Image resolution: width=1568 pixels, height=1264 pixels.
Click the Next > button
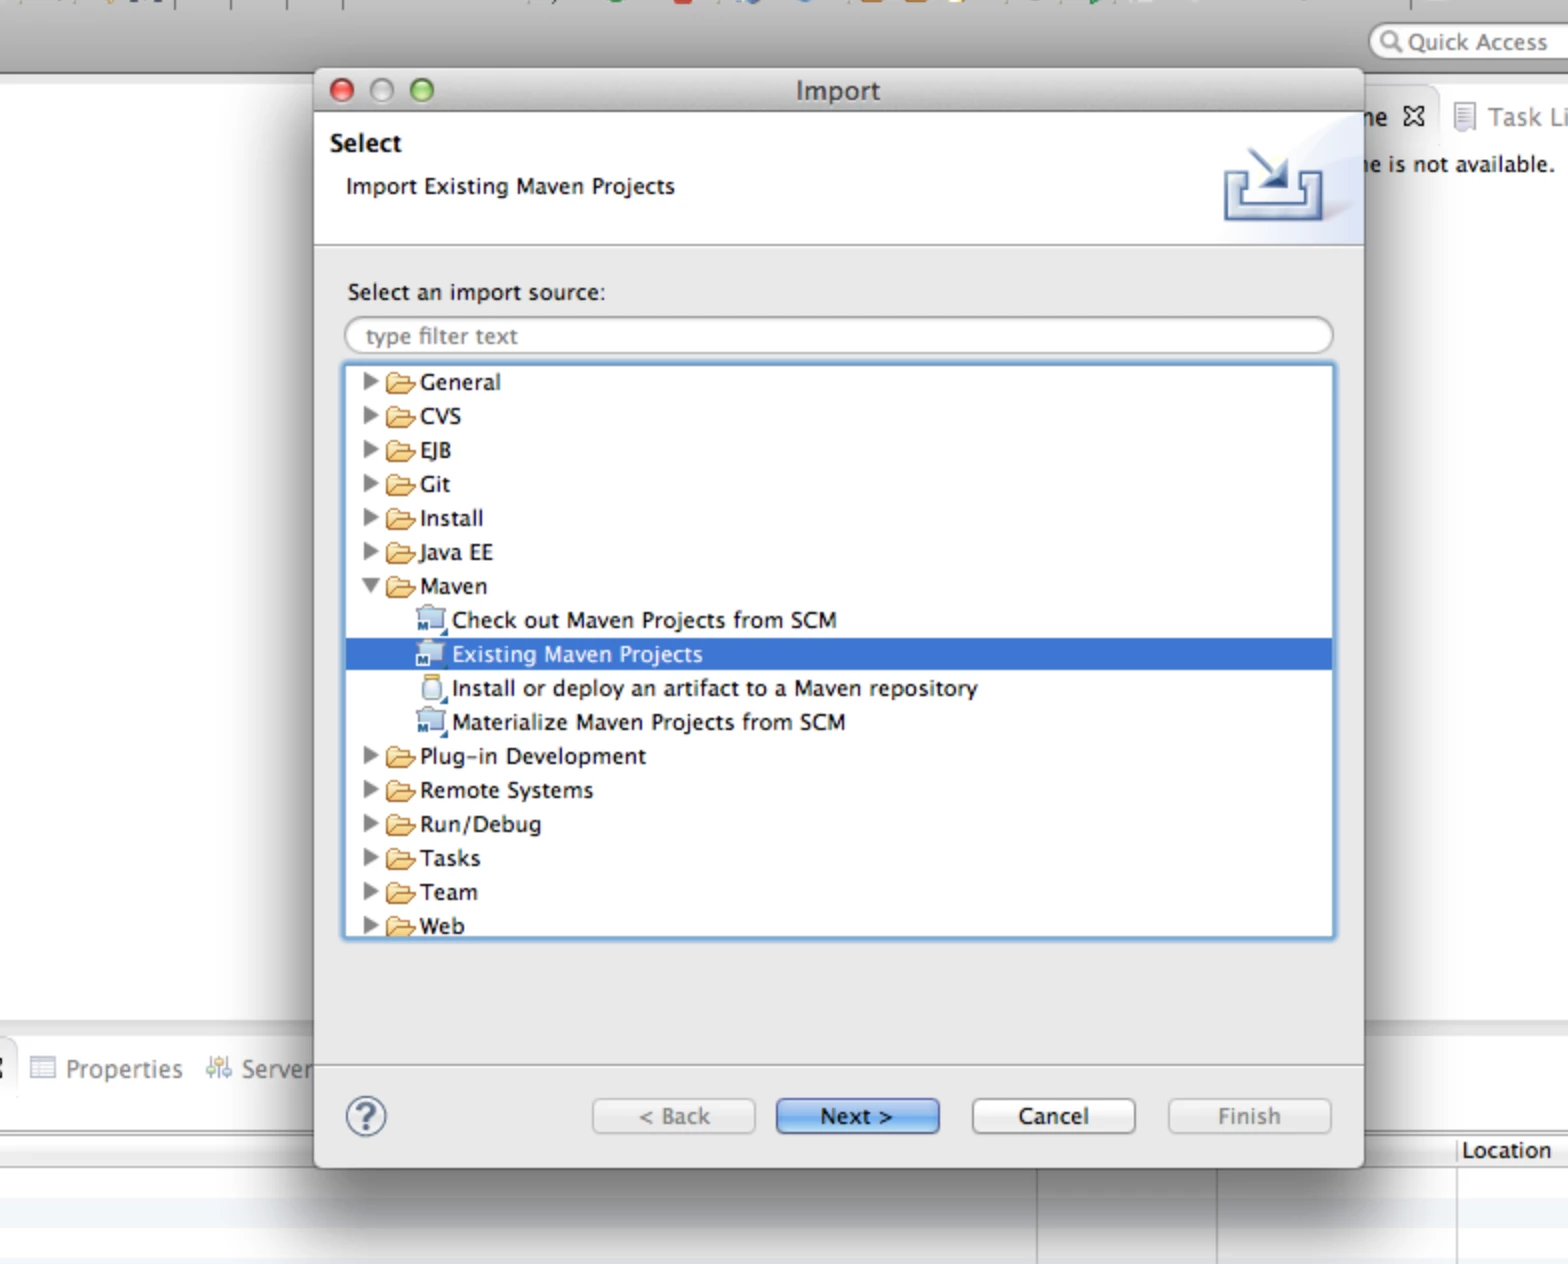point(857,1116)
